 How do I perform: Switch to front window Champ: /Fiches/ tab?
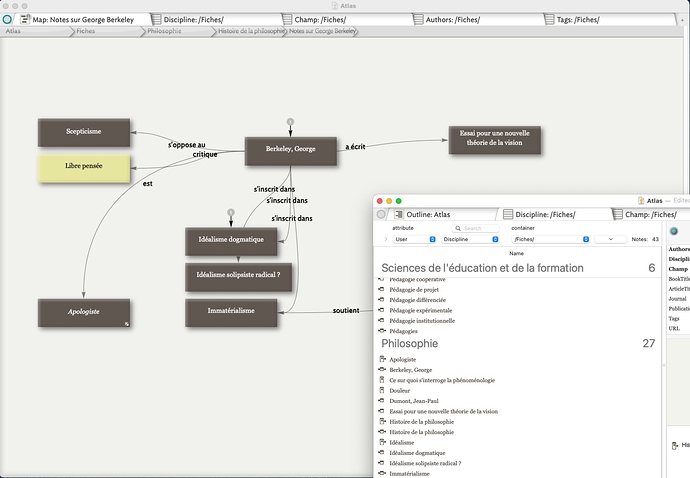coord(651,215)
